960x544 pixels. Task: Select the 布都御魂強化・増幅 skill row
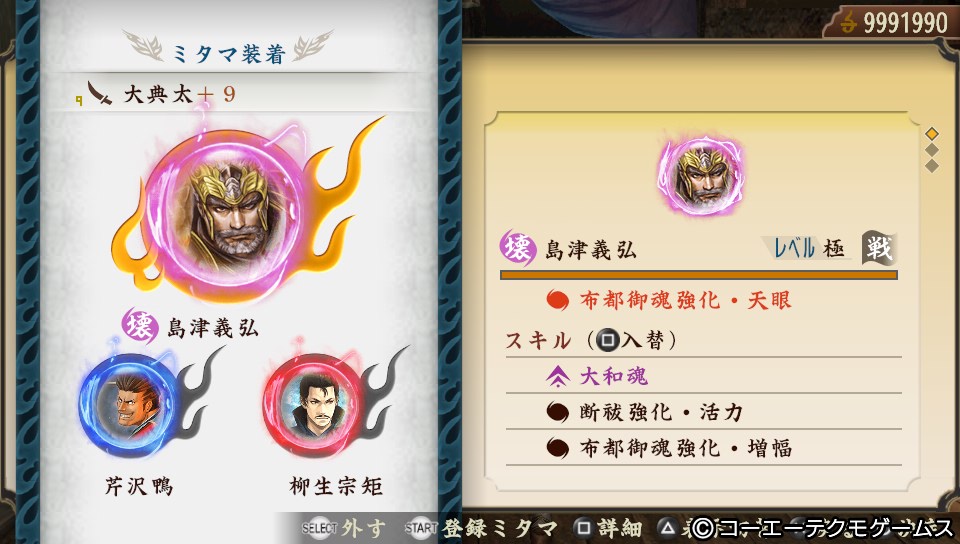(703, 447)
